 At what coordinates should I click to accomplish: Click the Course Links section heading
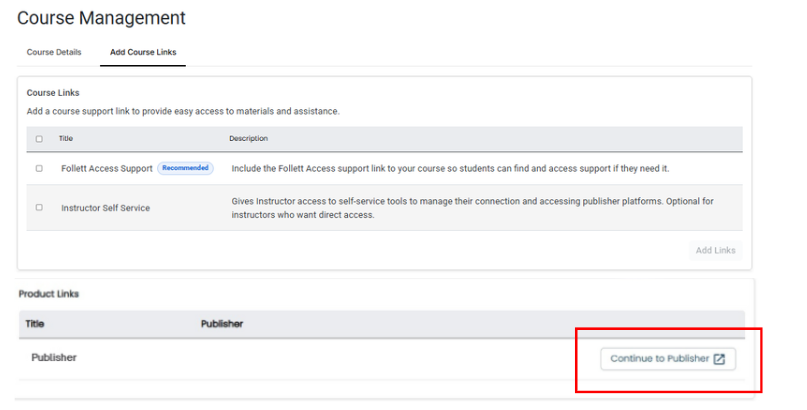pyautogui.click(x=53, y=93)
